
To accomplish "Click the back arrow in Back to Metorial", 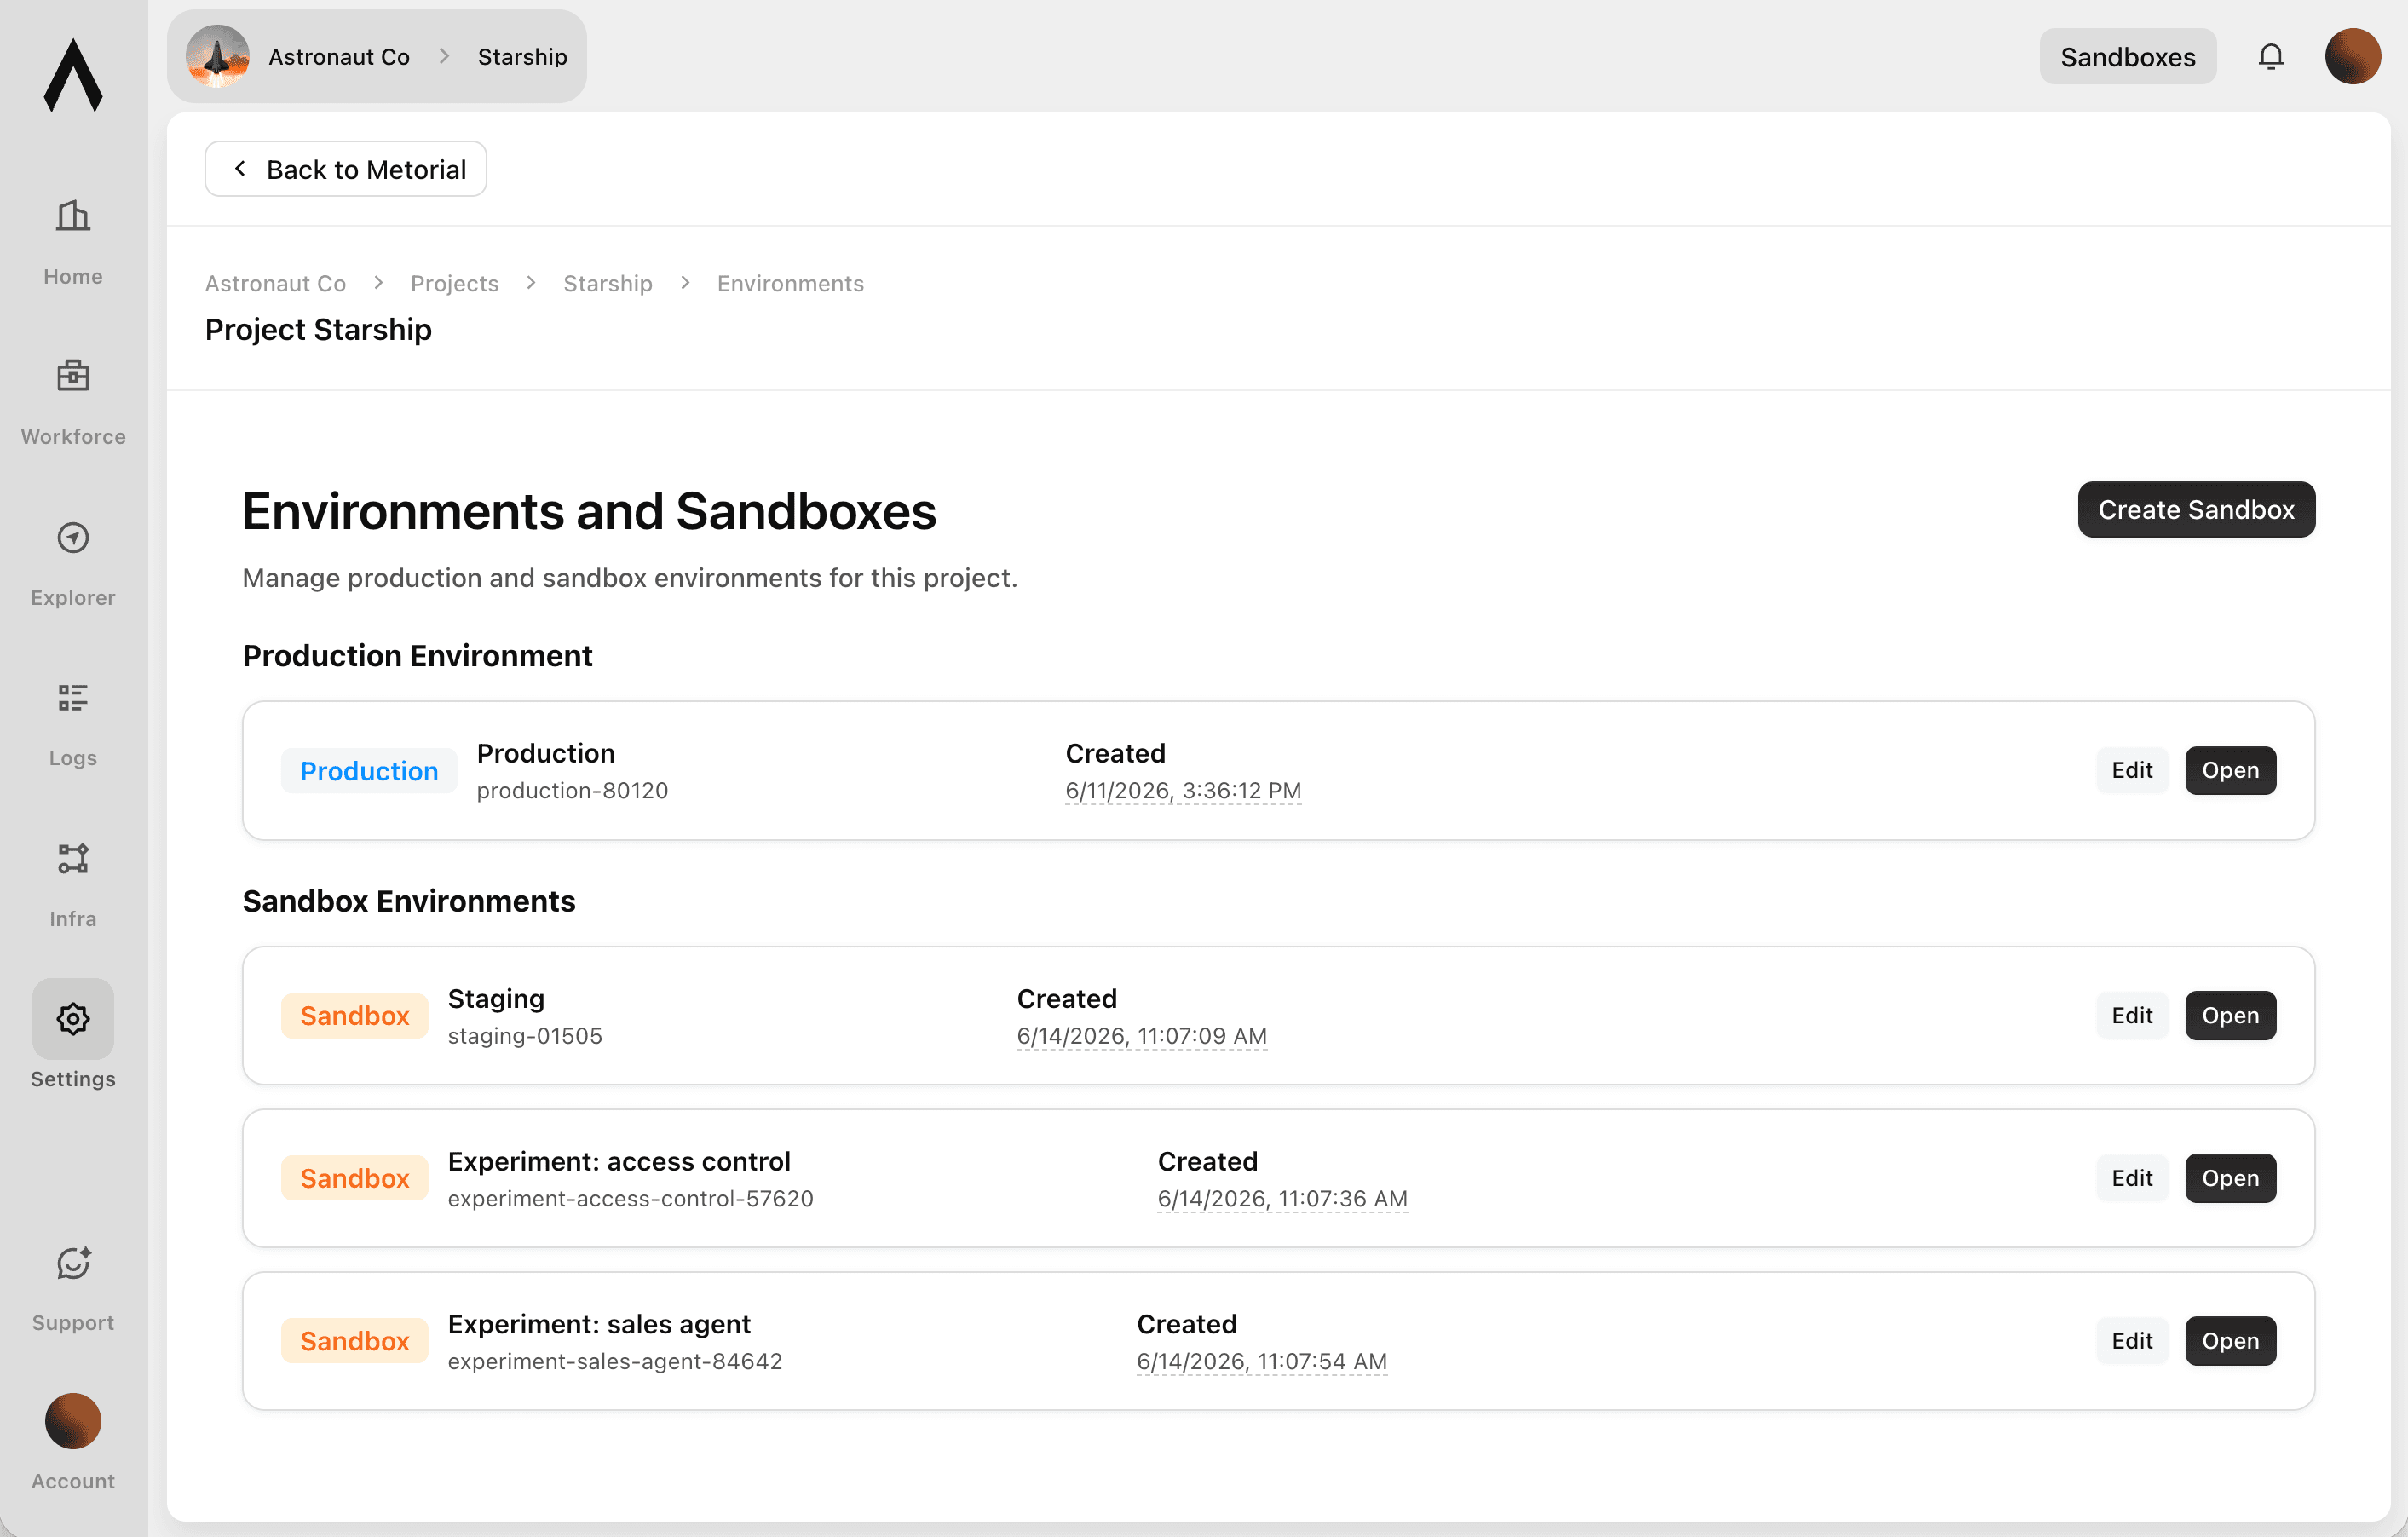I will [240, 169].
